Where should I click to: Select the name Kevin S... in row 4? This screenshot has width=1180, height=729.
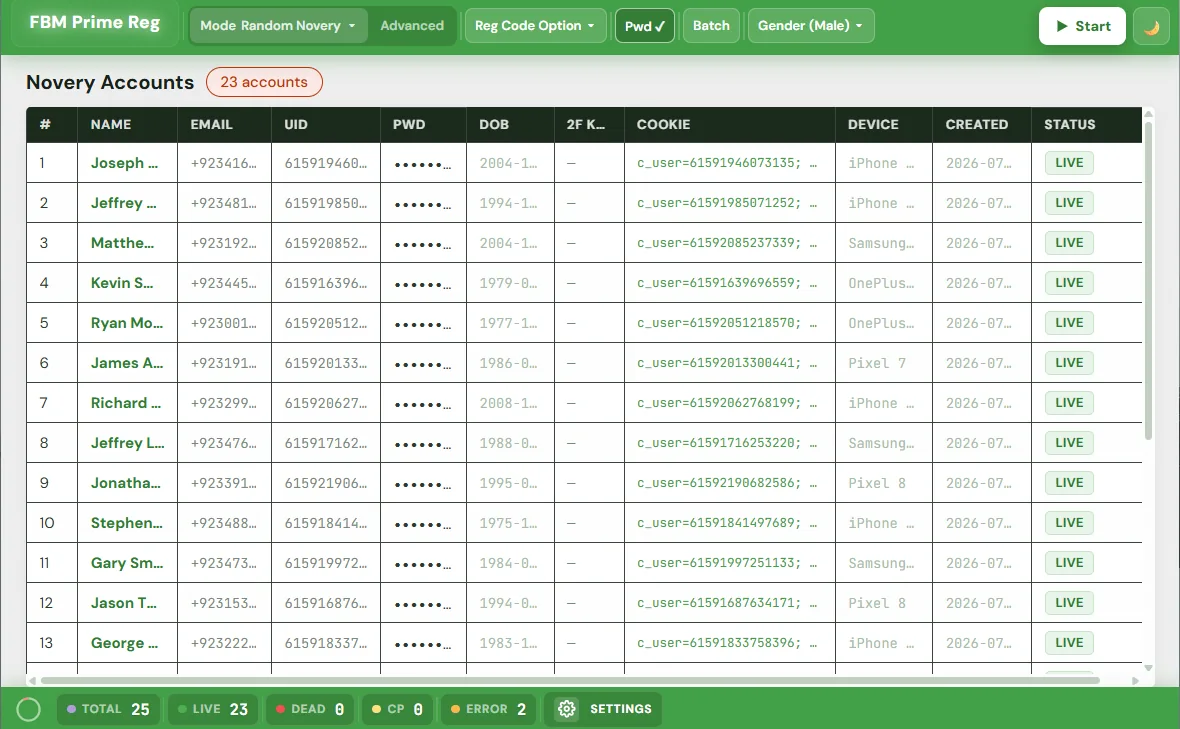tap(122, 283)
